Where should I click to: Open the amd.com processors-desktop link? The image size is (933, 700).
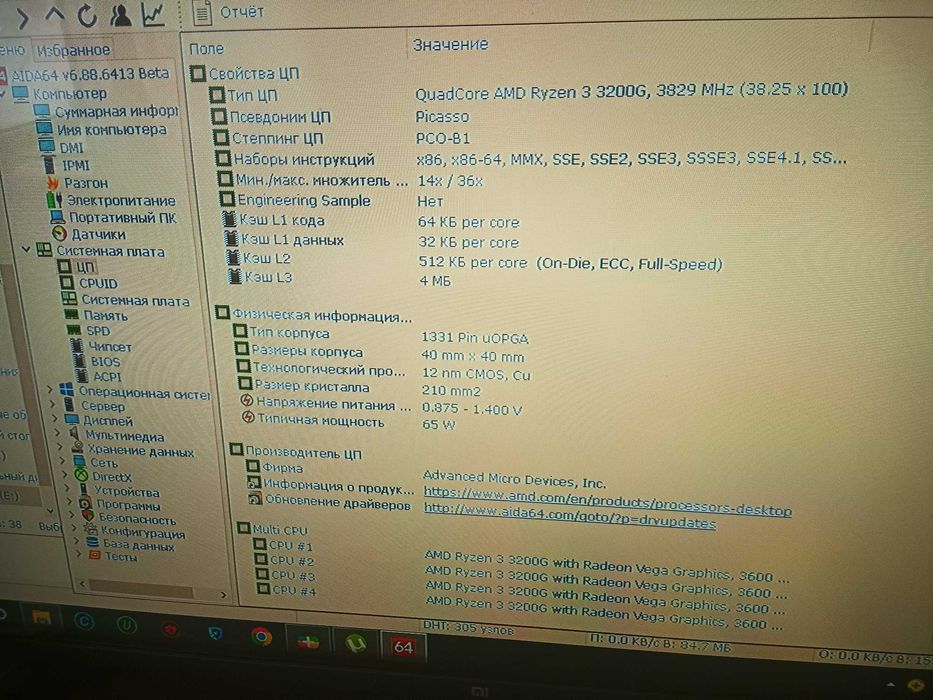pos(608,501)
